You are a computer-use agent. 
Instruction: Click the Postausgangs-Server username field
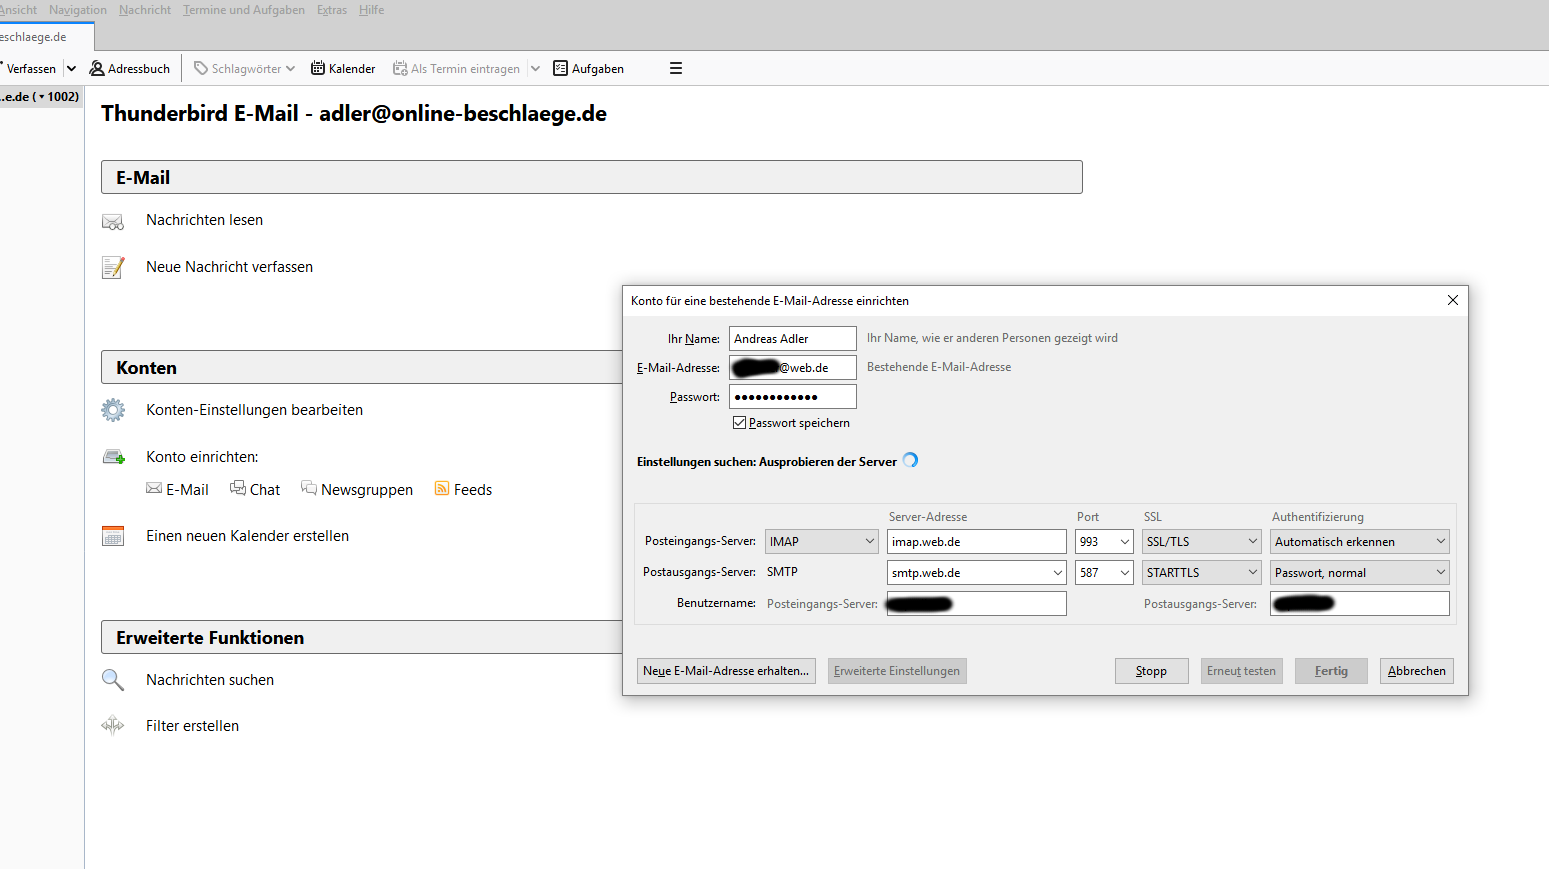(x=1360, y=603)
